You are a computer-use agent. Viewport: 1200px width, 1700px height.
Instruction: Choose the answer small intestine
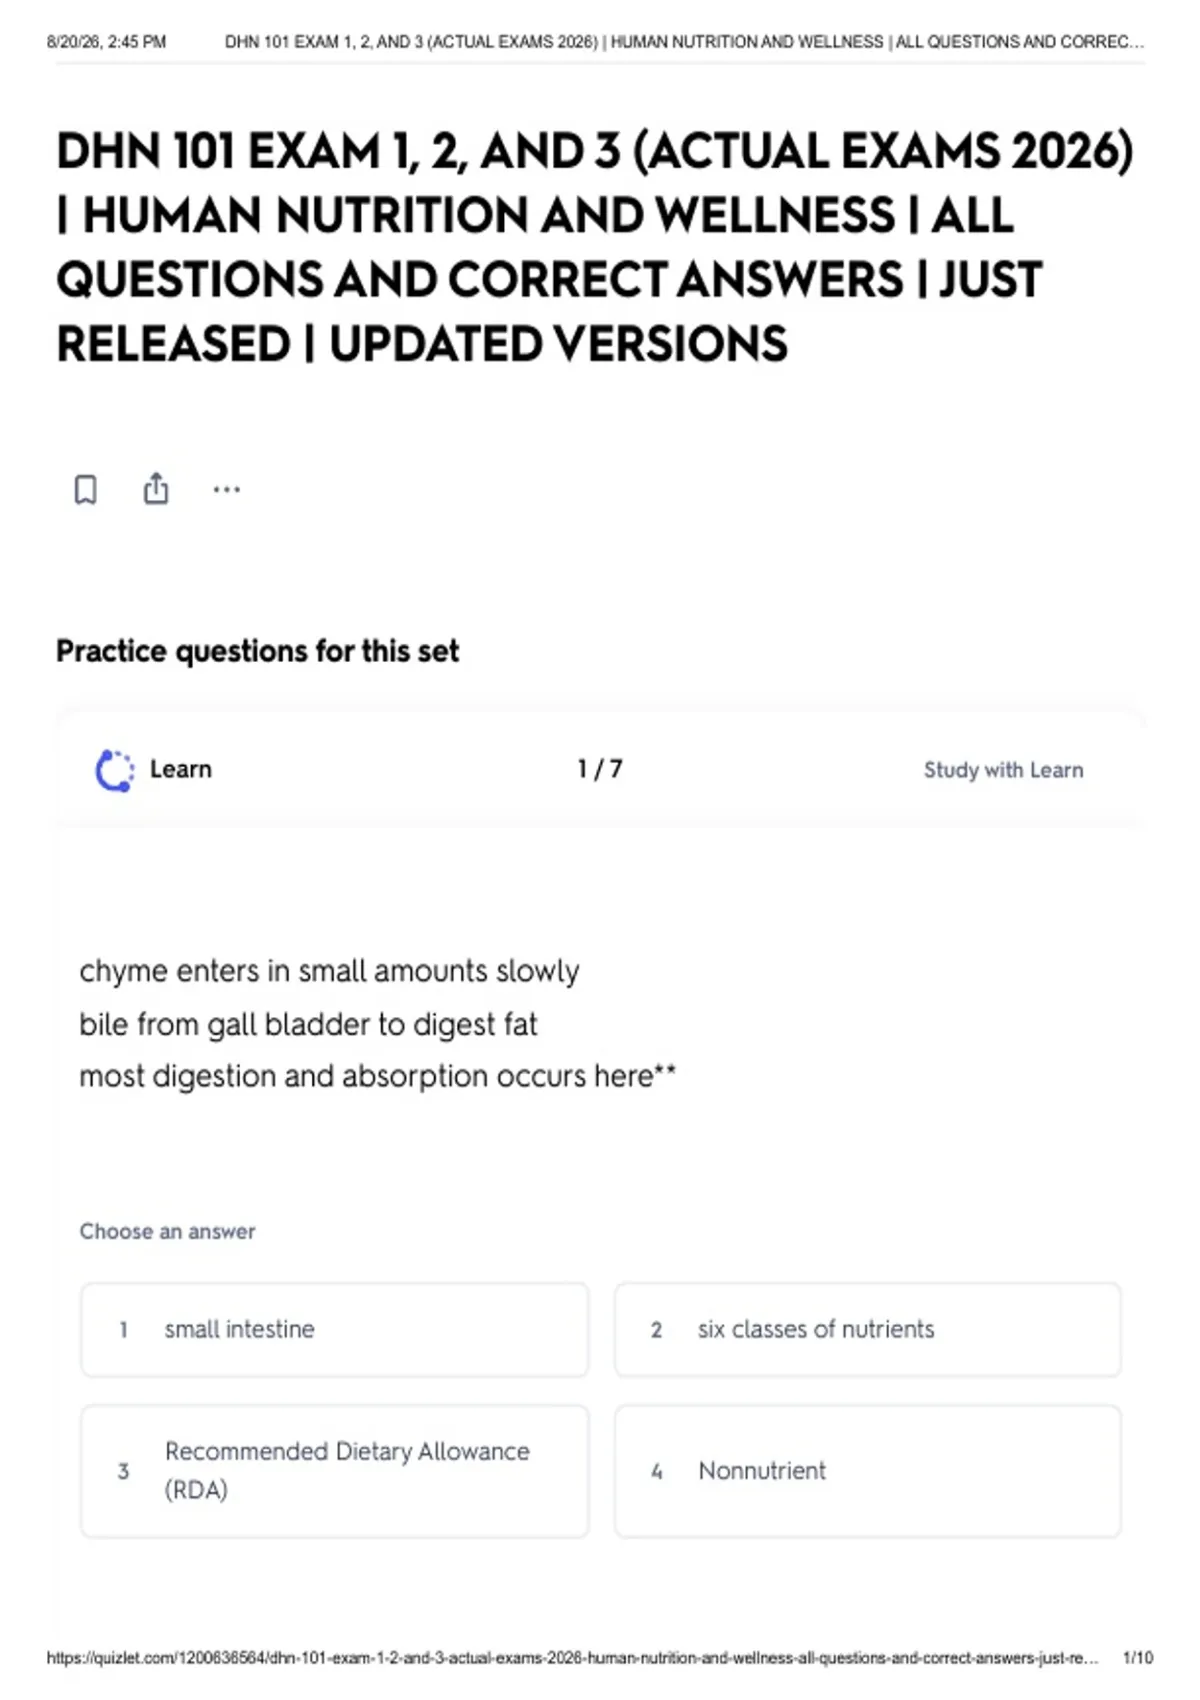click(x=335, y=1330)
